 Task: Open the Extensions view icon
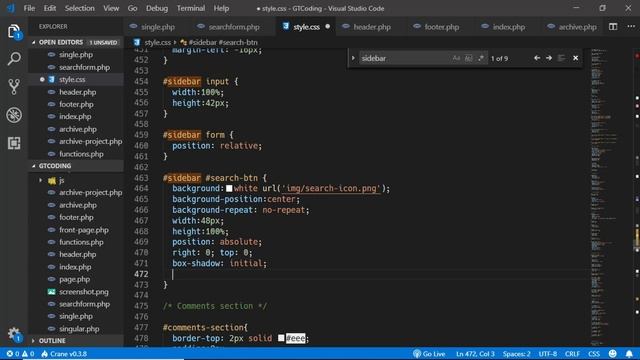[14, 143]
